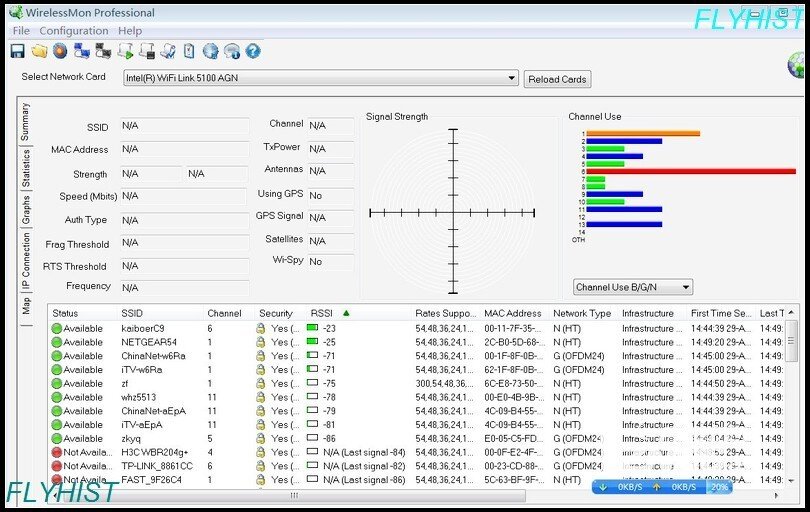Viewport: 810px width, 512px height.
Task: Click green status dot for kaiboerC9
Action: tap(56, 329)
